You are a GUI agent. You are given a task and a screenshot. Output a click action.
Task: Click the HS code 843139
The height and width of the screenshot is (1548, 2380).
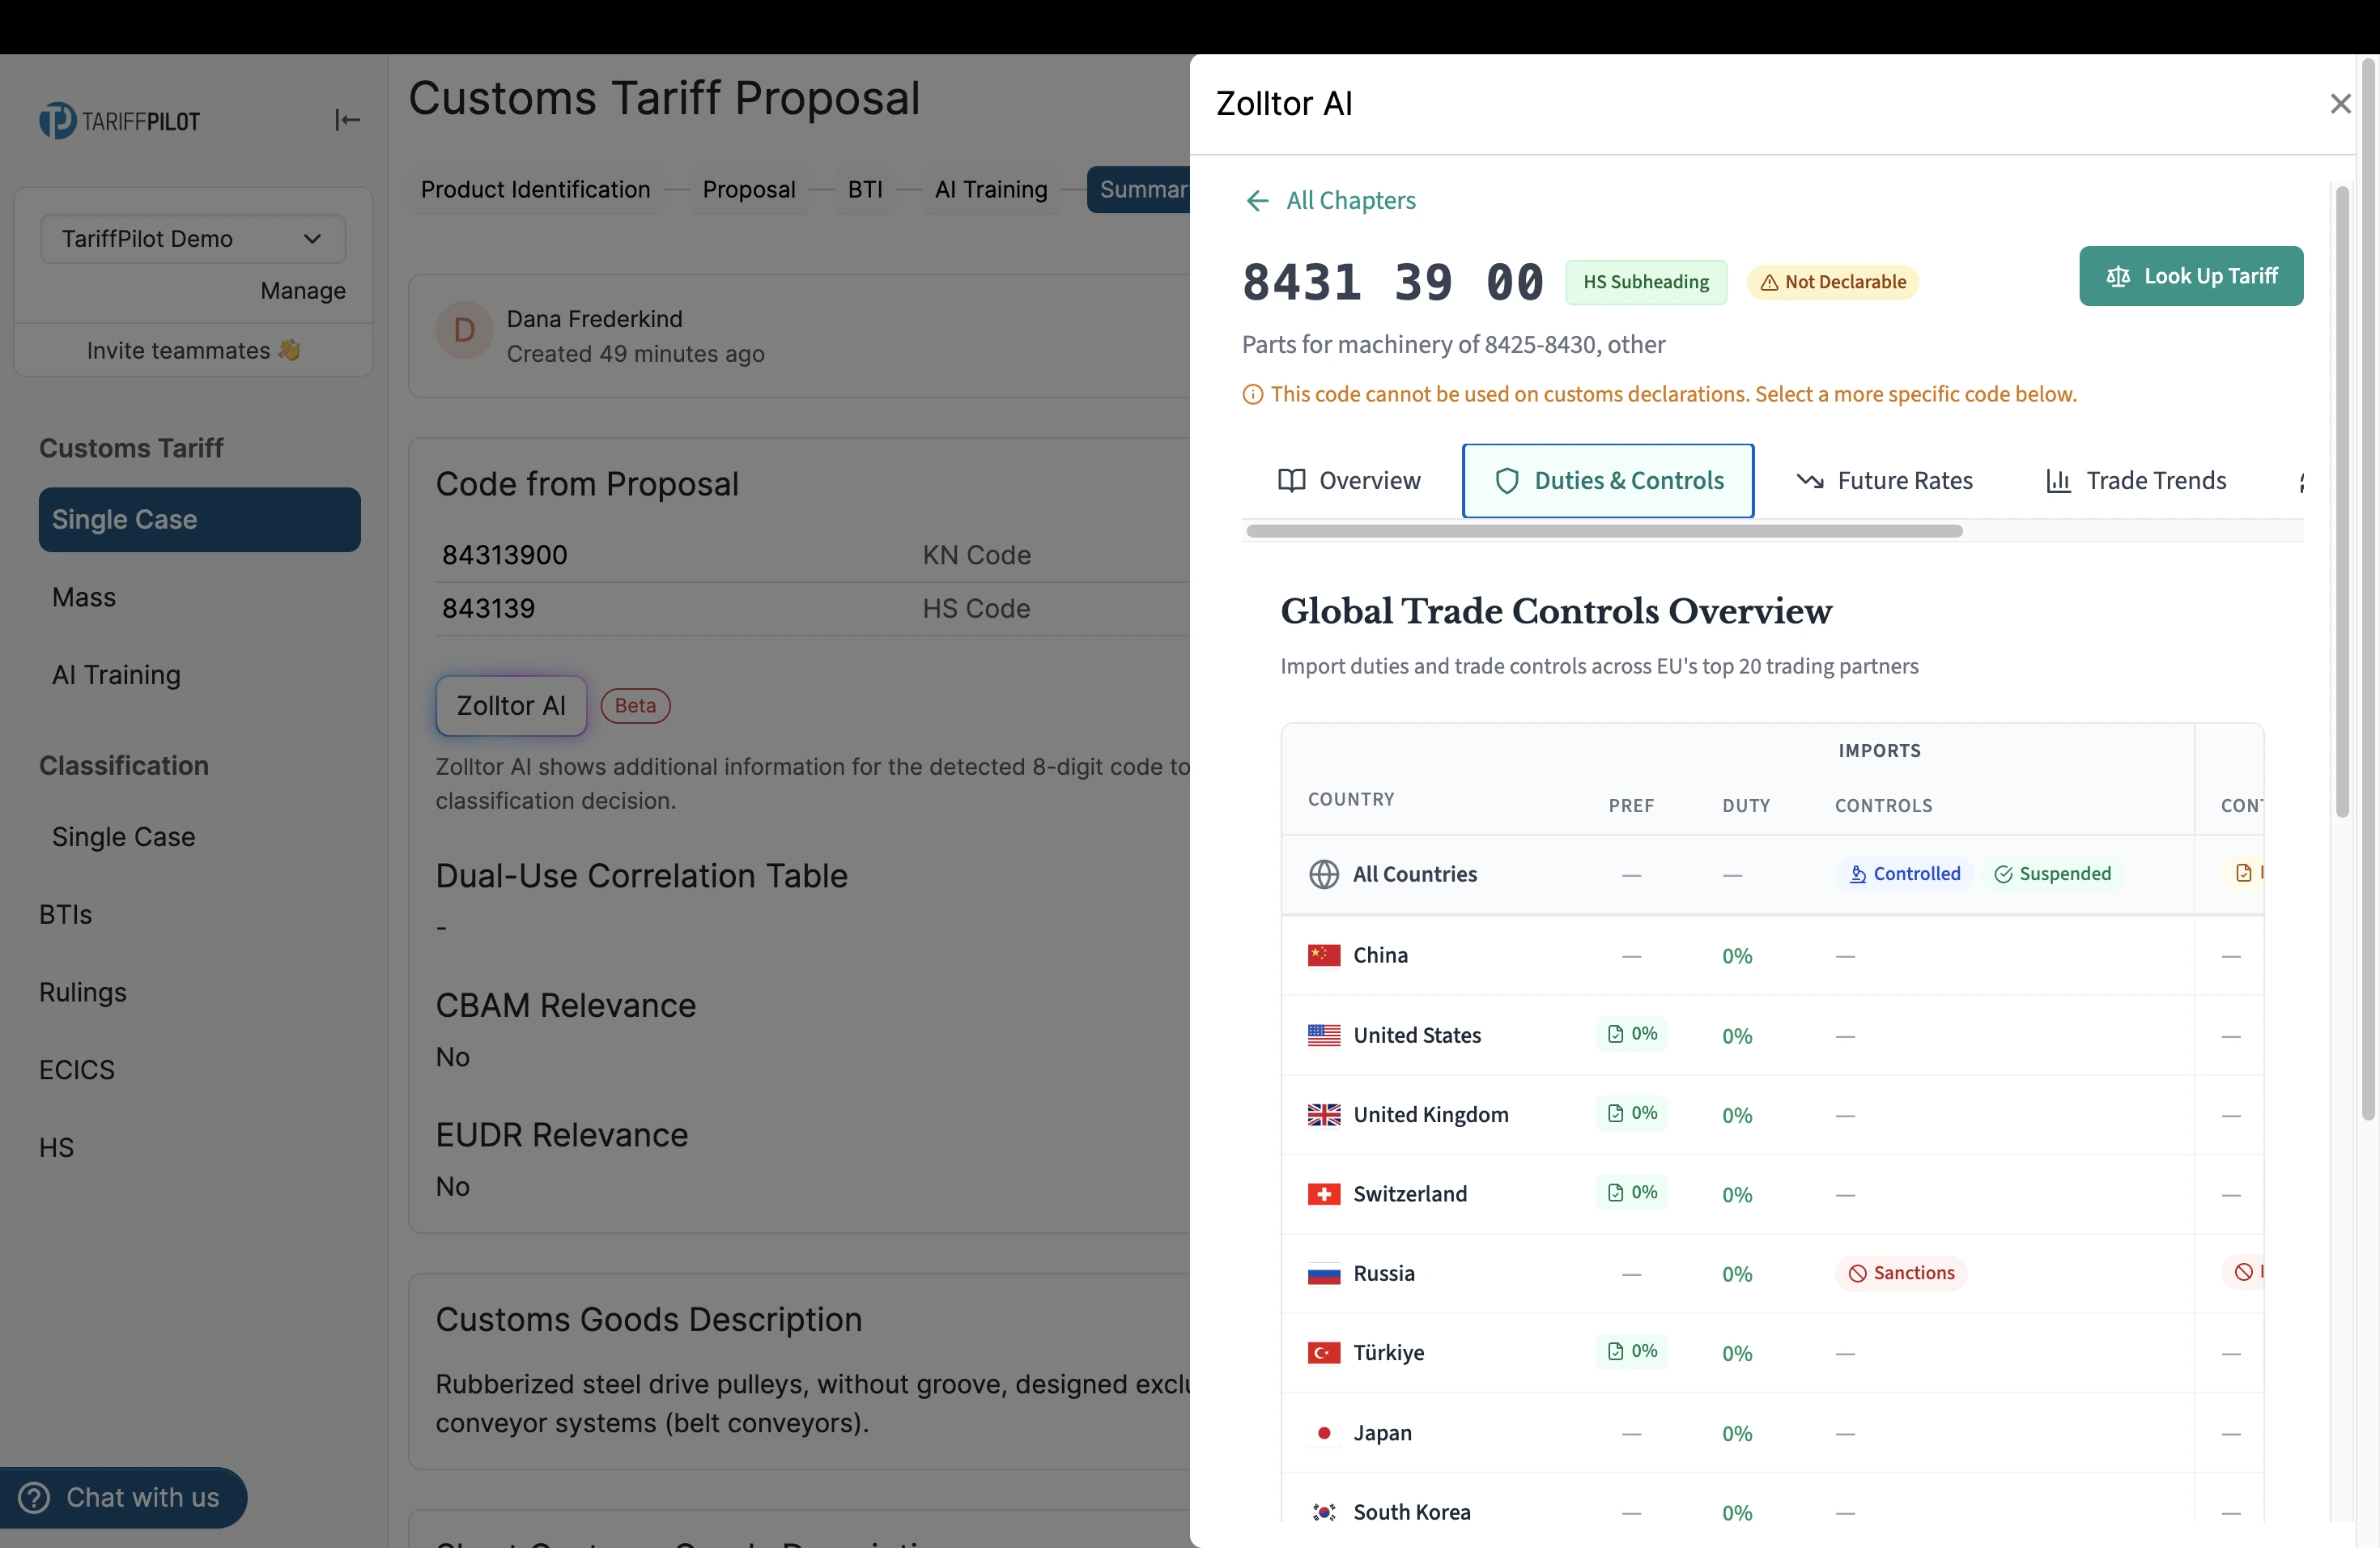point(488,609)
